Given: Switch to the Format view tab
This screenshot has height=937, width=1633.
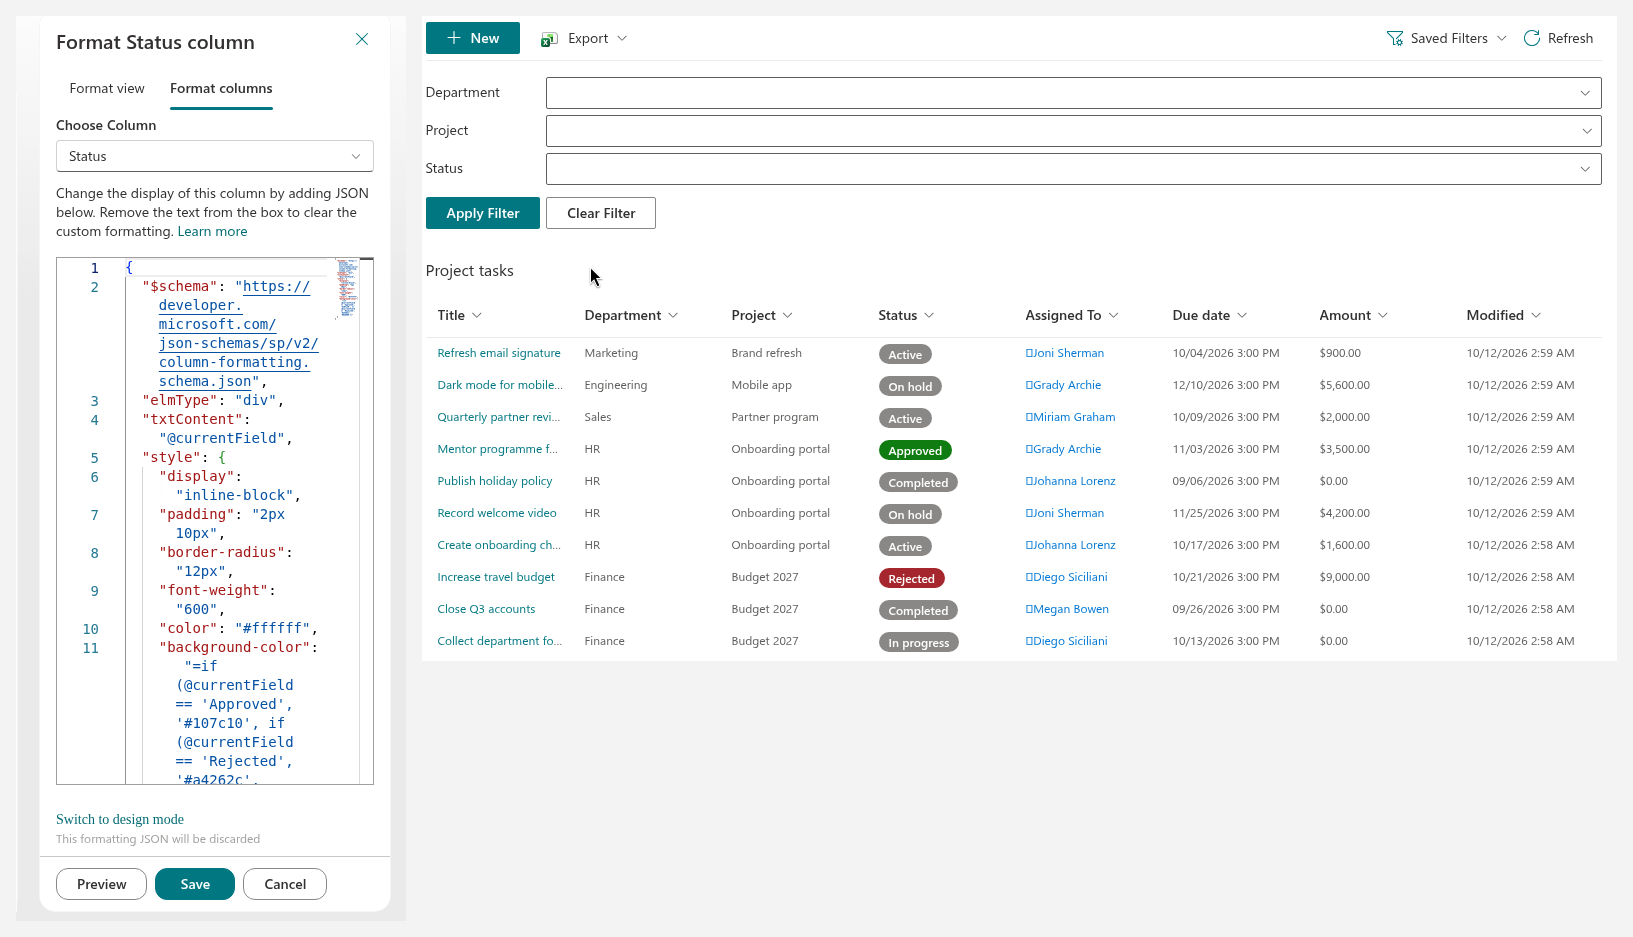Looking at the screenshot, I should tap(107, 88).
